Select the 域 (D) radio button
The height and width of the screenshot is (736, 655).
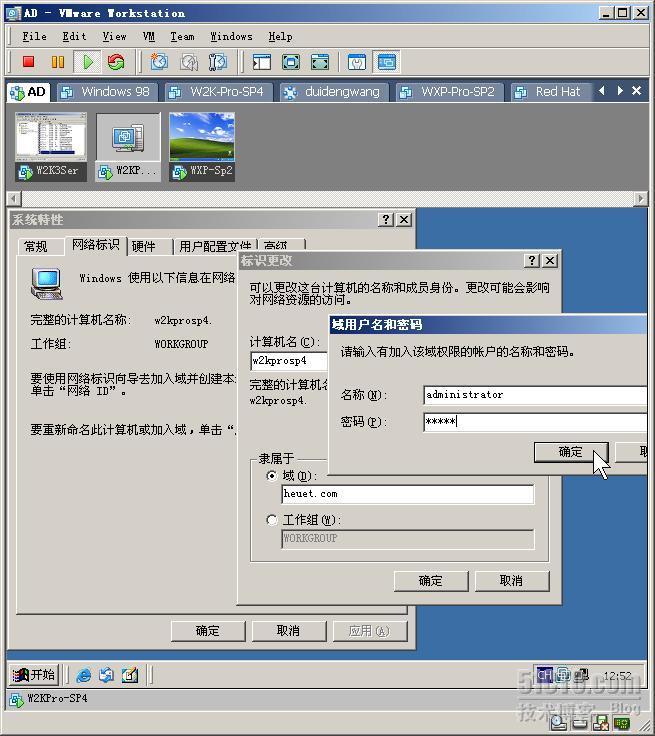271,475
